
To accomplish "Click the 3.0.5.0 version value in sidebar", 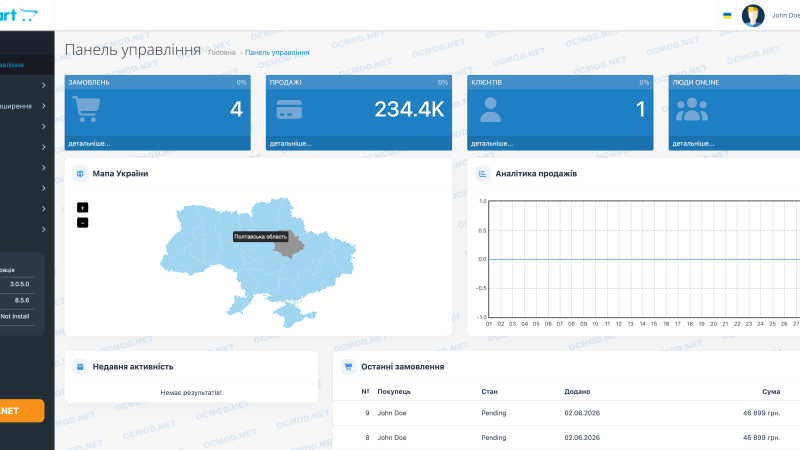I will 19,284.
